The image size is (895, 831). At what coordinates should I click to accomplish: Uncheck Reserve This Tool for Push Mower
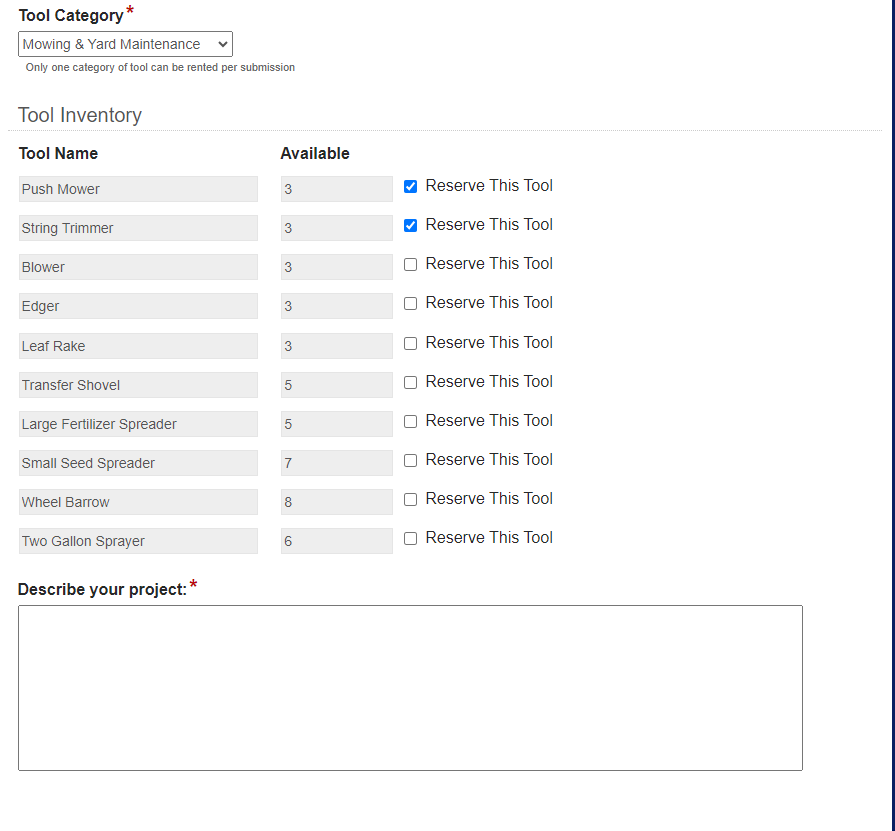[x=410, y=187]
